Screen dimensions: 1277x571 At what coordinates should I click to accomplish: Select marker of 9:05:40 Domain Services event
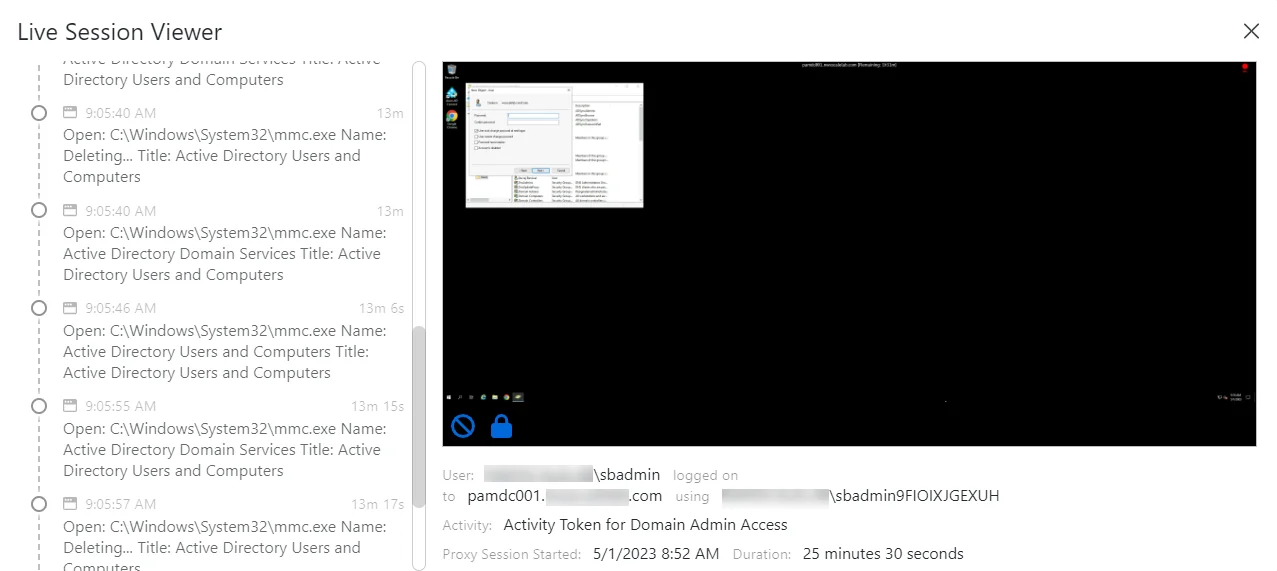point(39,210)
